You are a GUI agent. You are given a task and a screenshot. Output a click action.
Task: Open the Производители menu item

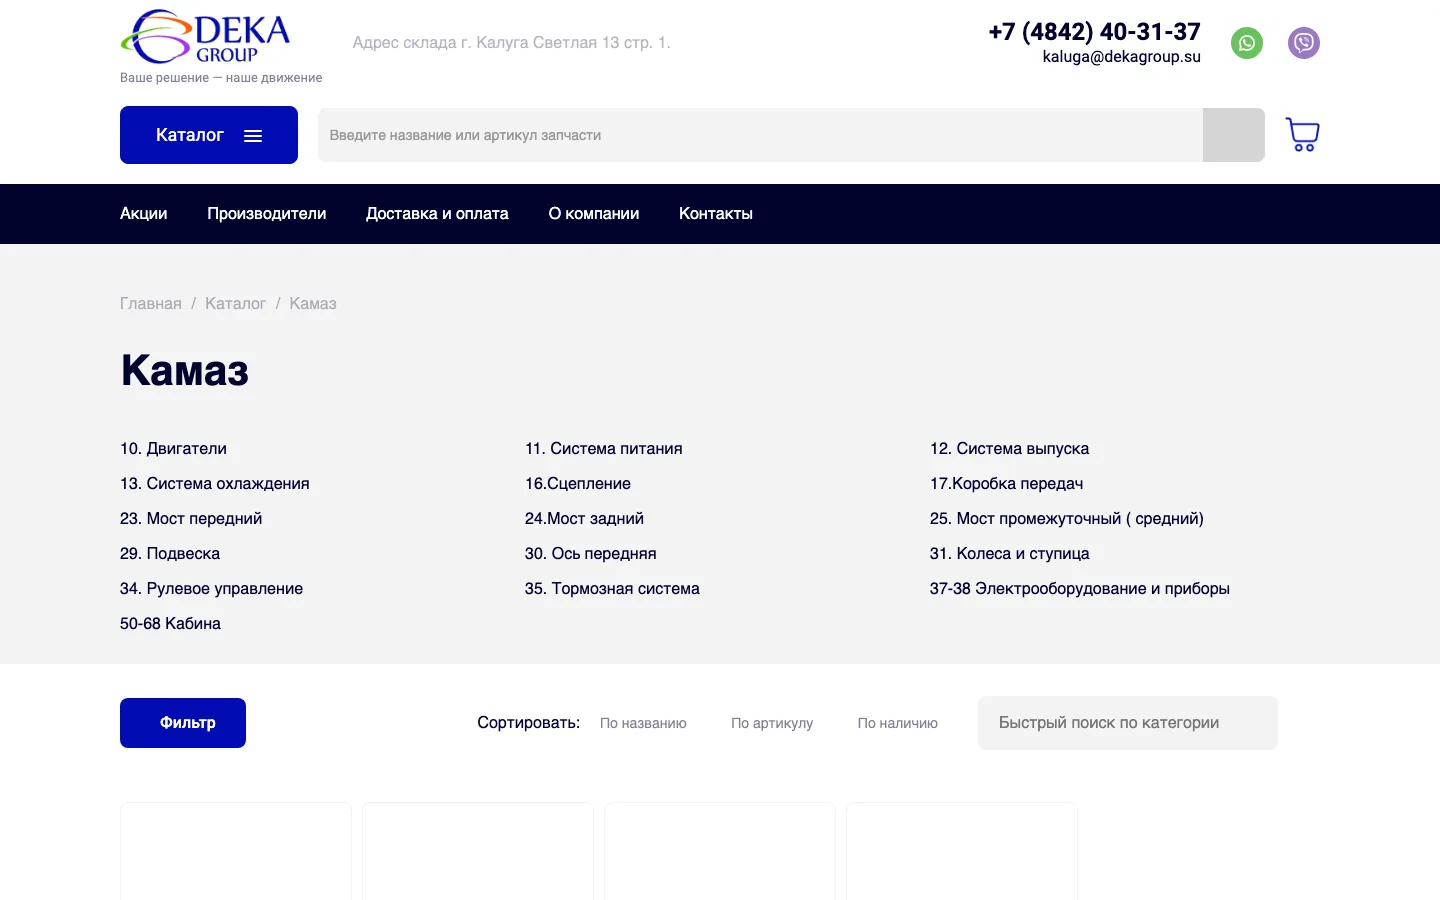[267, 214]
